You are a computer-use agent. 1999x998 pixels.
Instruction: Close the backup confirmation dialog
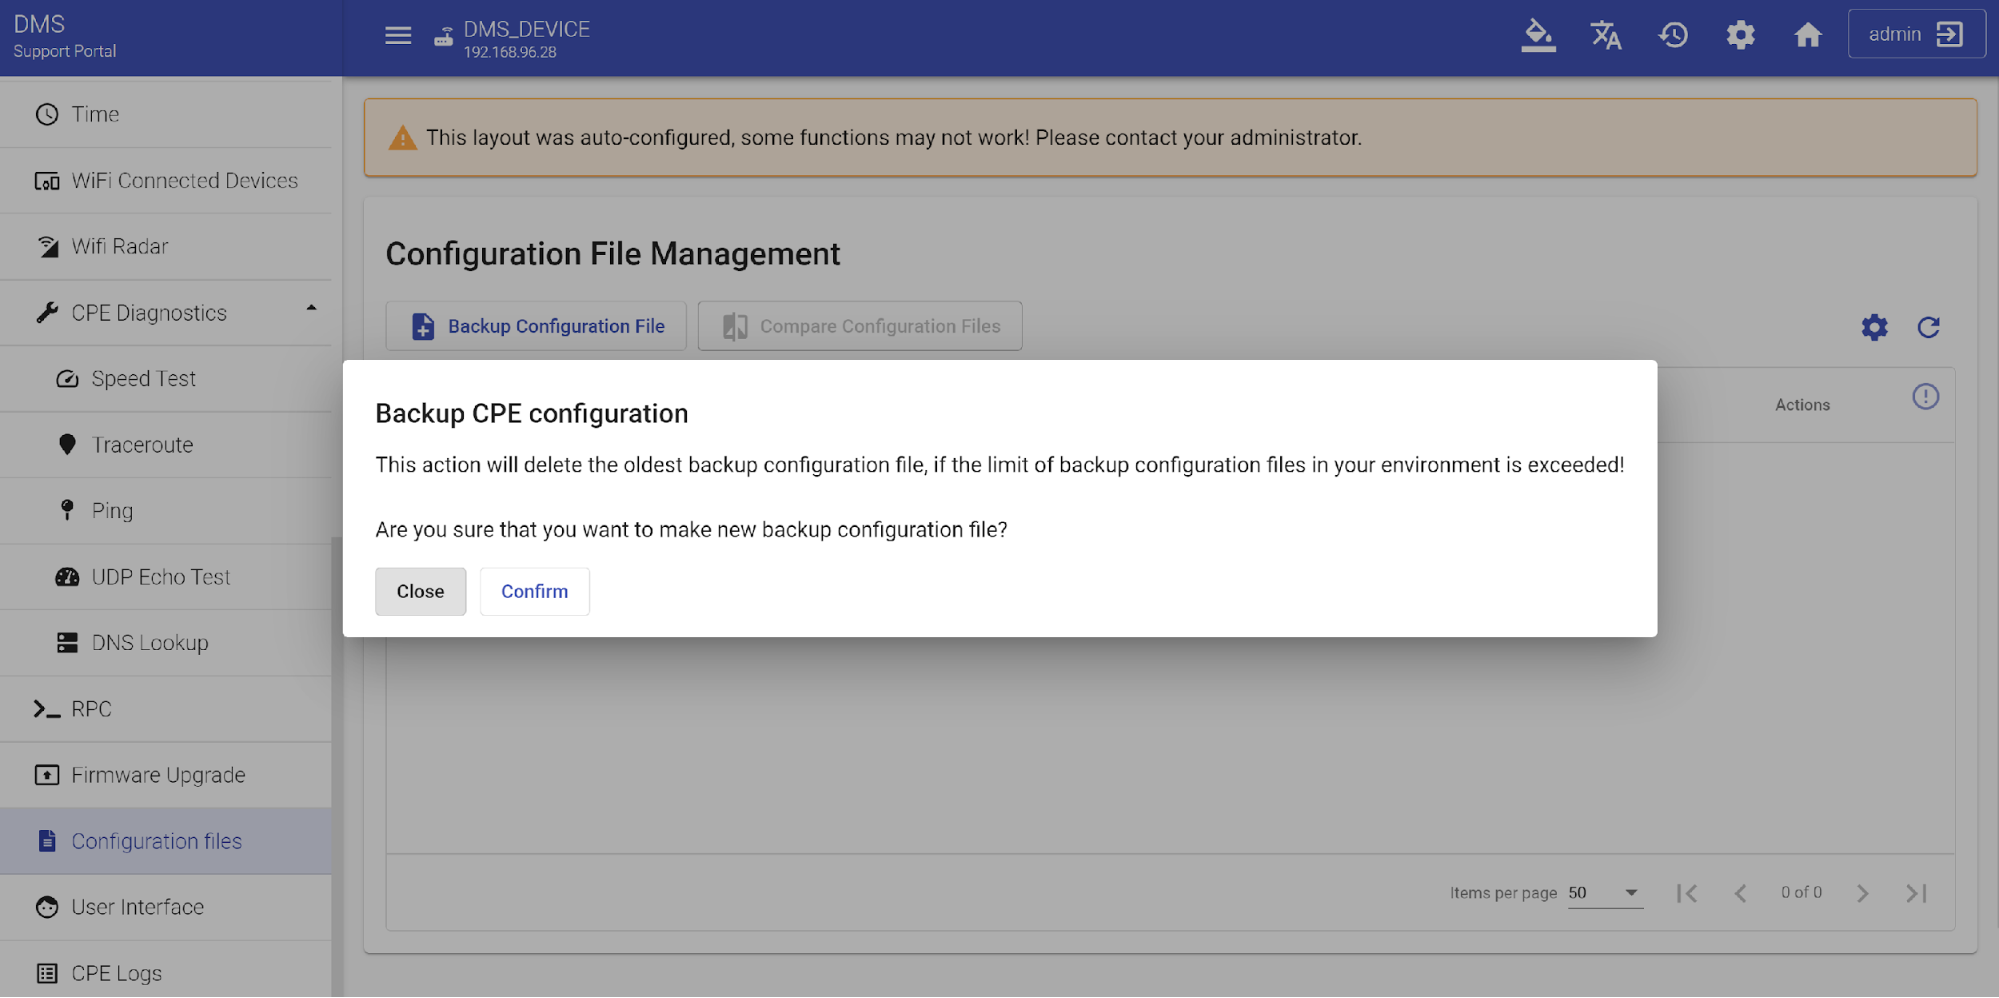pyautogui.click(x=420, y=591)
